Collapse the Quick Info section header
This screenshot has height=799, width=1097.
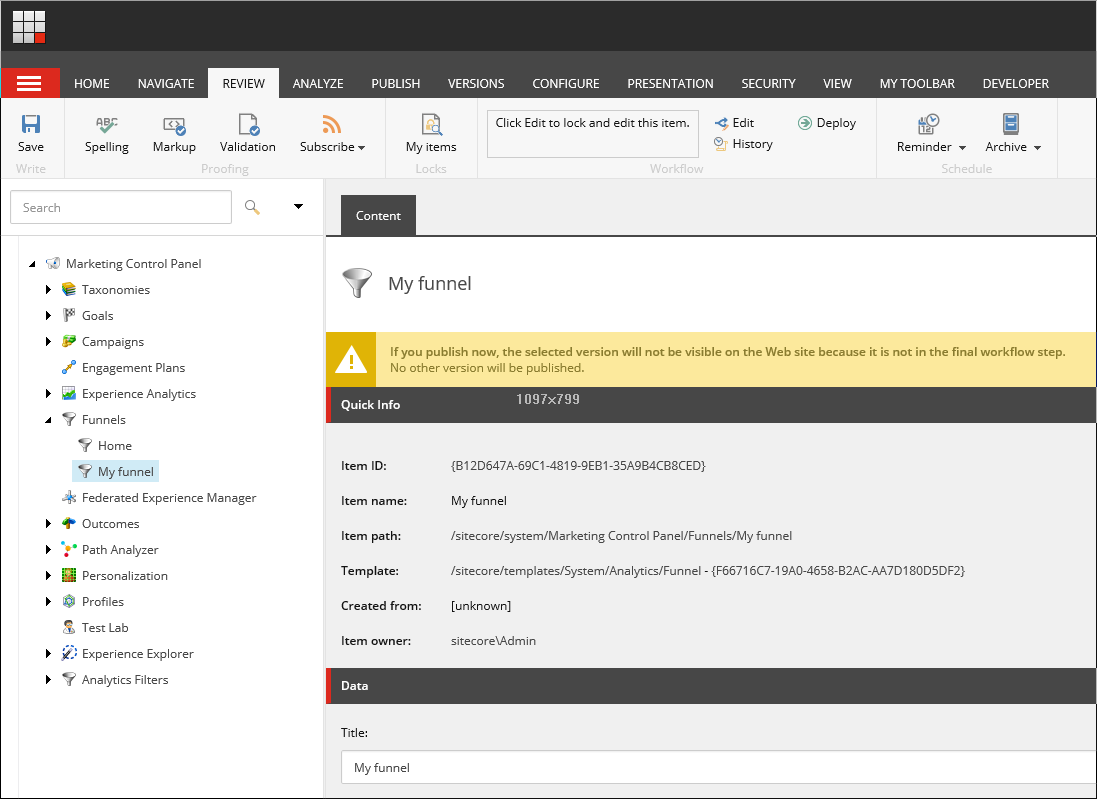711,404
